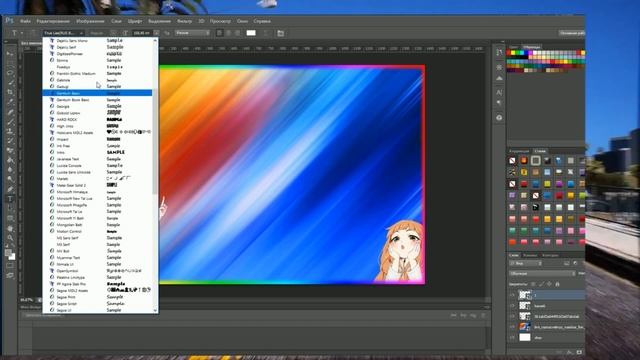Select the Eyedropper tool

10,102
